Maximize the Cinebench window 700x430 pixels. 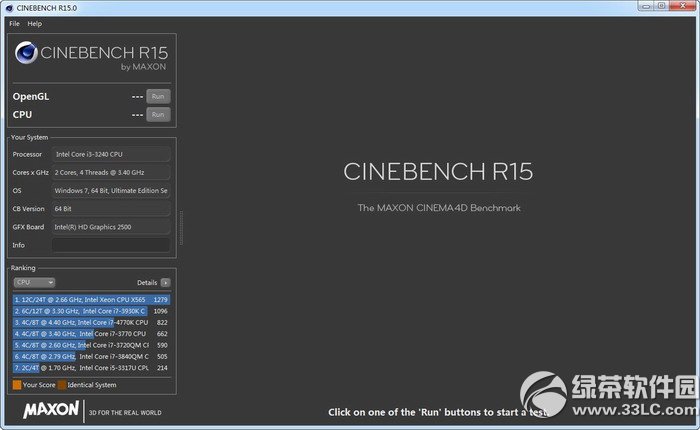[x=662, y=6]
